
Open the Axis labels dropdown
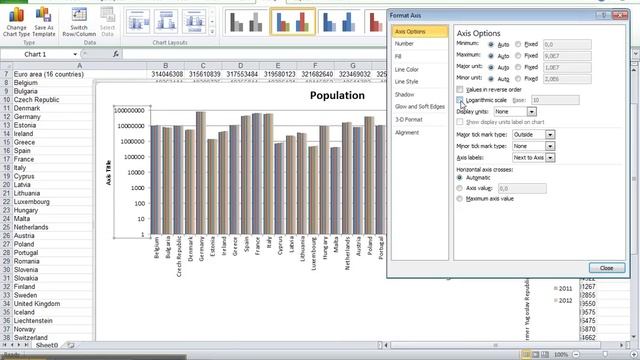tap(550, 158)
